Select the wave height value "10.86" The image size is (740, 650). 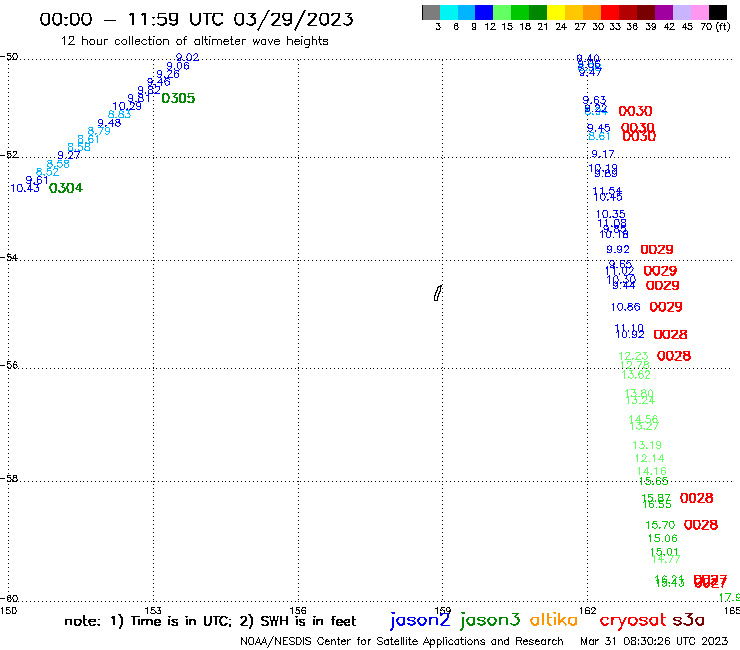tap(625, 307)
